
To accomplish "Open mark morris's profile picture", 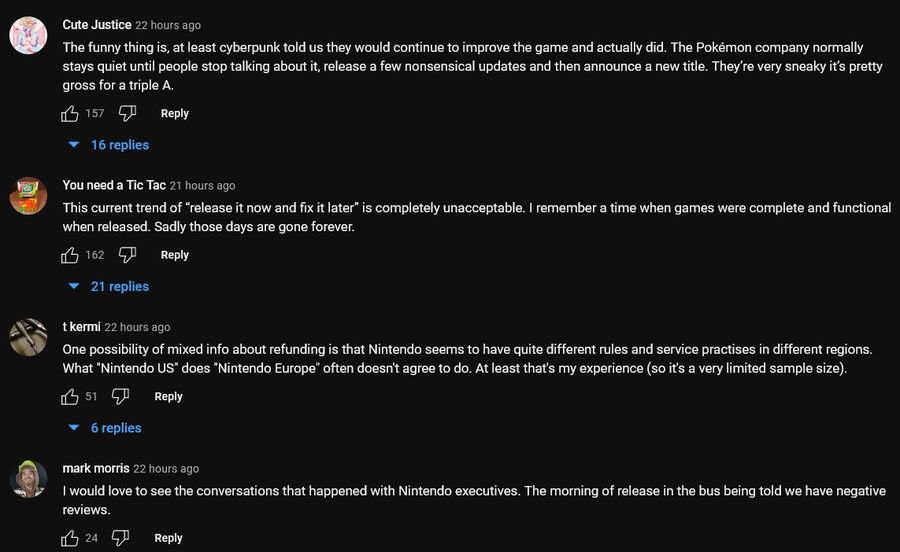I will (28, 478).
